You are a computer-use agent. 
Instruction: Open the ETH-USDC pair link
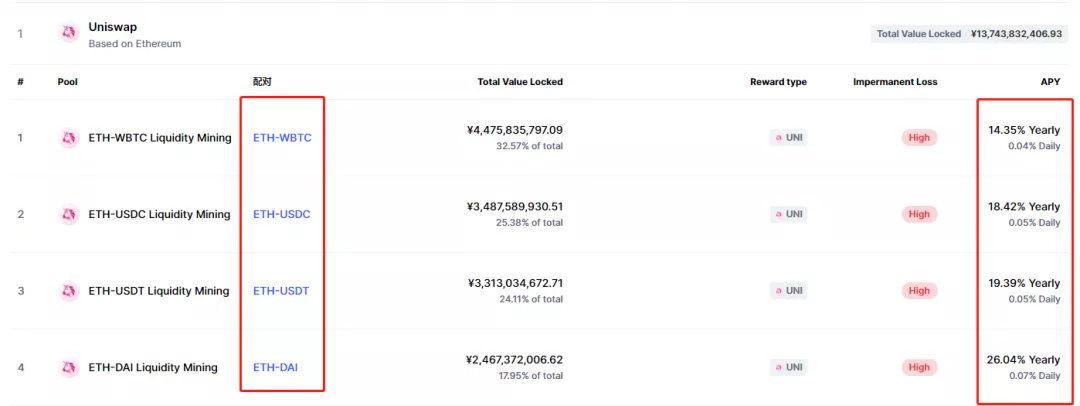(282, 214)
